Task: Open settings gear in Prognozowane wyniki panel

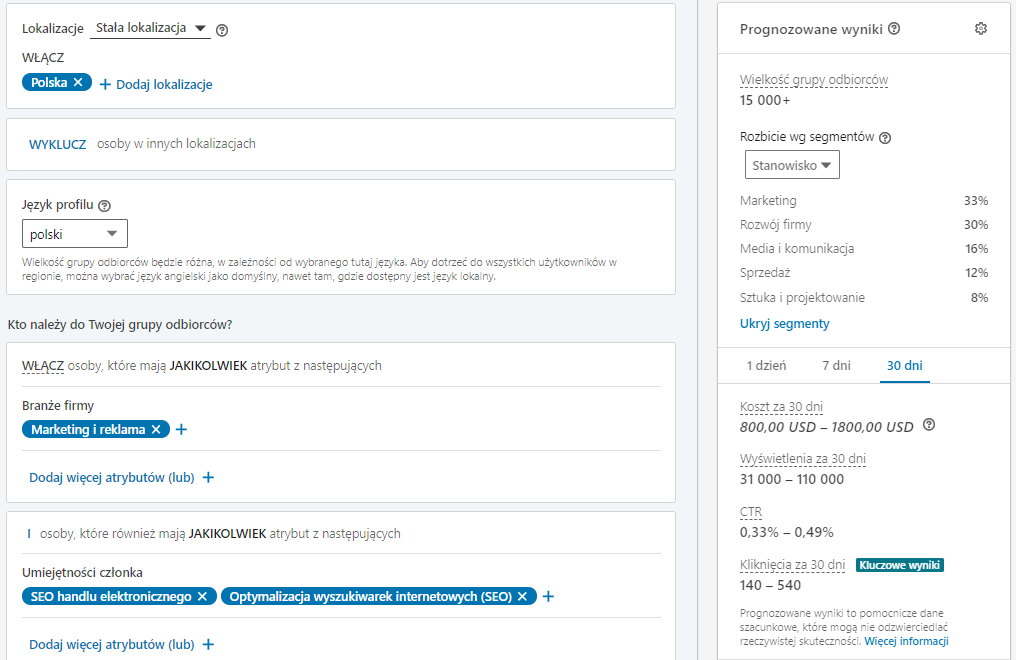Action: click(980, 29)
